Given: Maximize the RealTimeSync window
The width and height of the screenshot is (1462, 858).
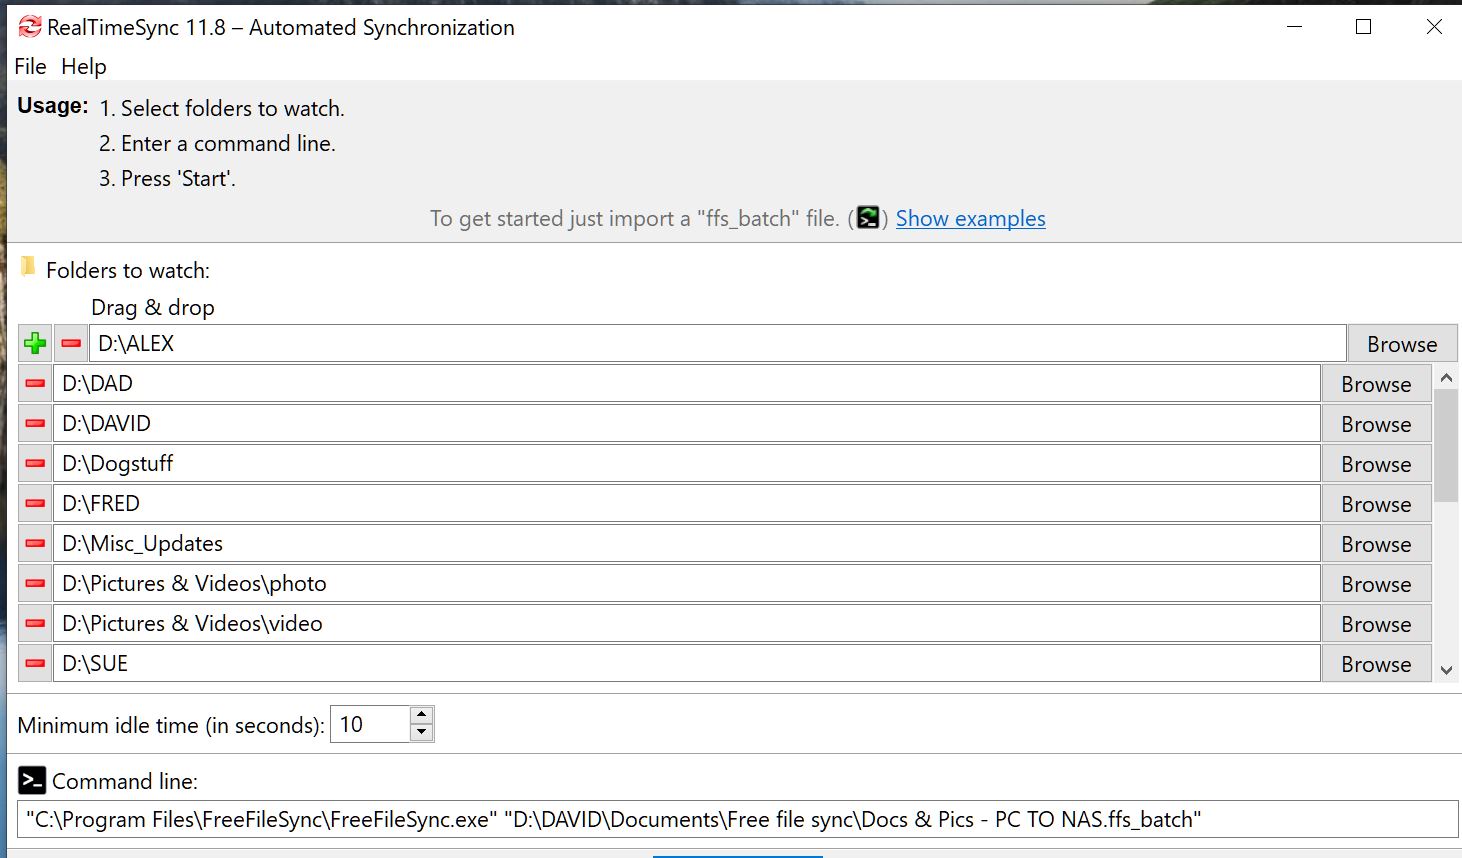Looking at the screenshot, I should tap(1363, 27).
